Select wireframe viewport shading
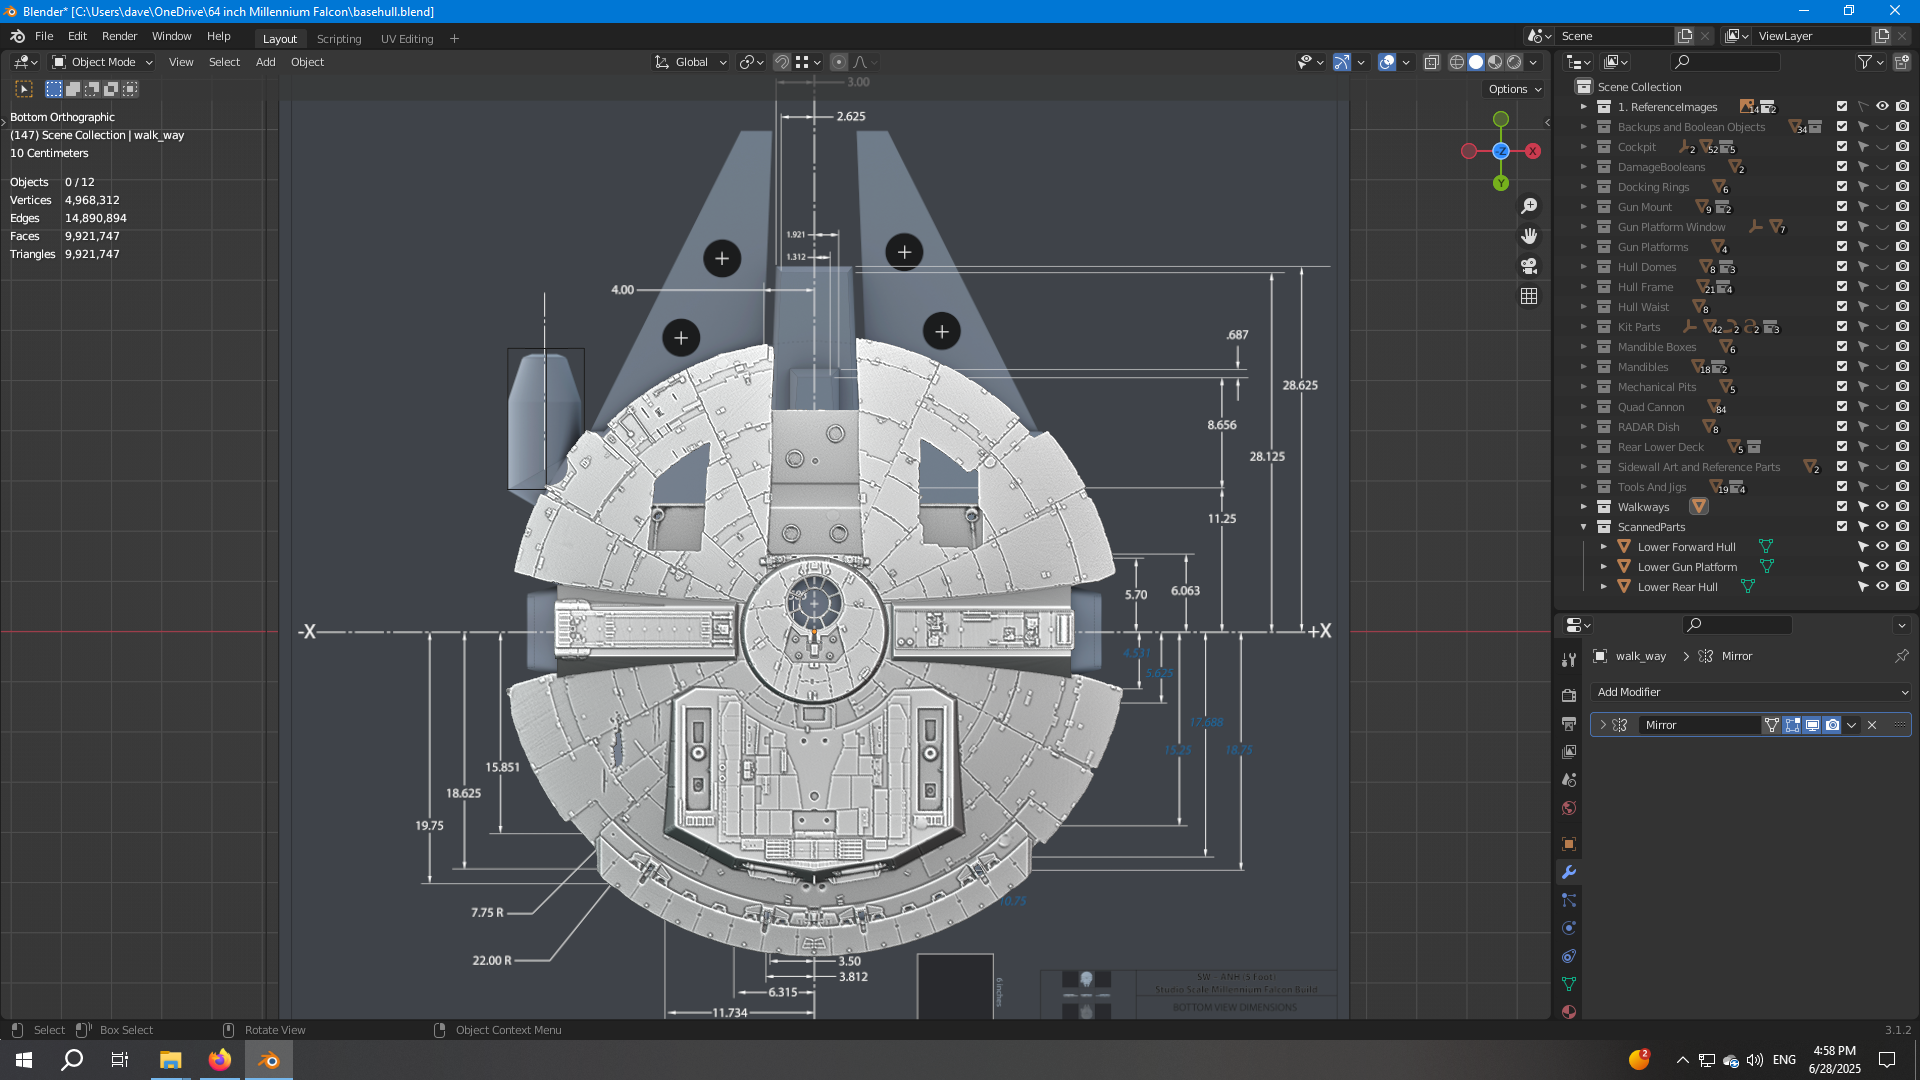Screen dimensions: 1920x1080 (1457, 62)
